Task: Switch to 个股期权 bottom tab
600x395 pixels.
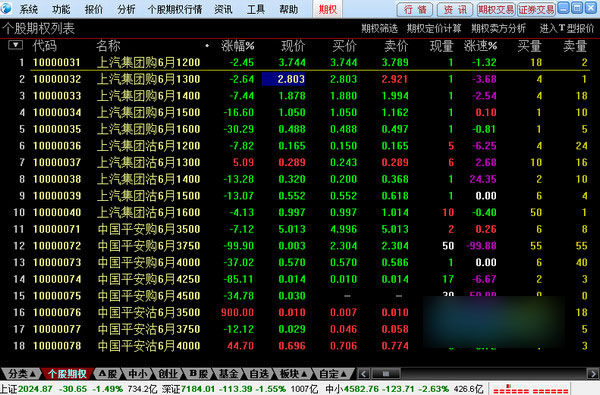Action: 67,374
